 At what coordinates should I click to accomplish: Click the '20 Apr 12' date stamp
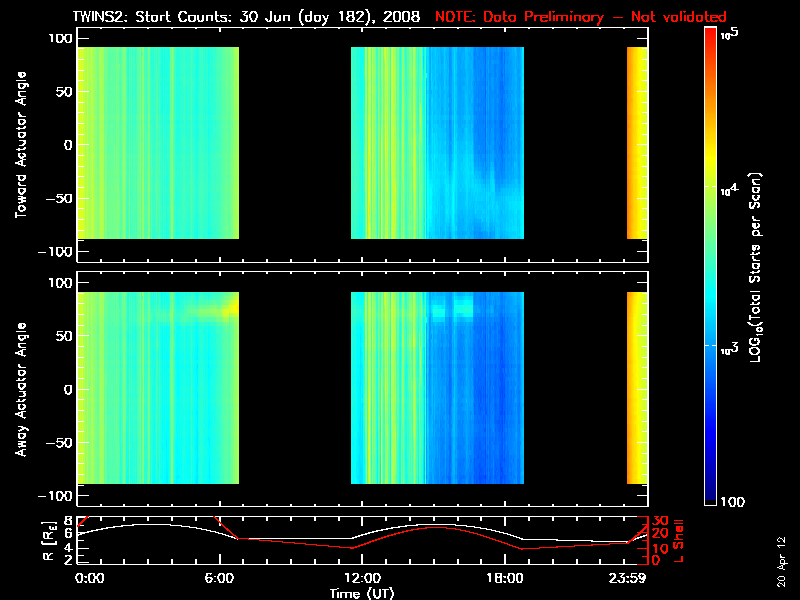coord(782,562)
